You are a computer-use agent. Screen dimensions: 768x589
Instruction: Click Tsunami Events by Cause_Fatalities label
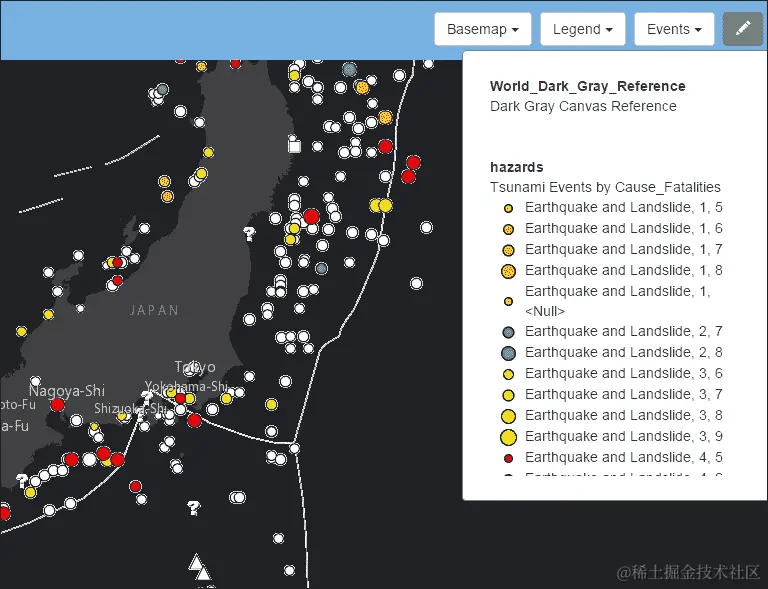(605, 187)
